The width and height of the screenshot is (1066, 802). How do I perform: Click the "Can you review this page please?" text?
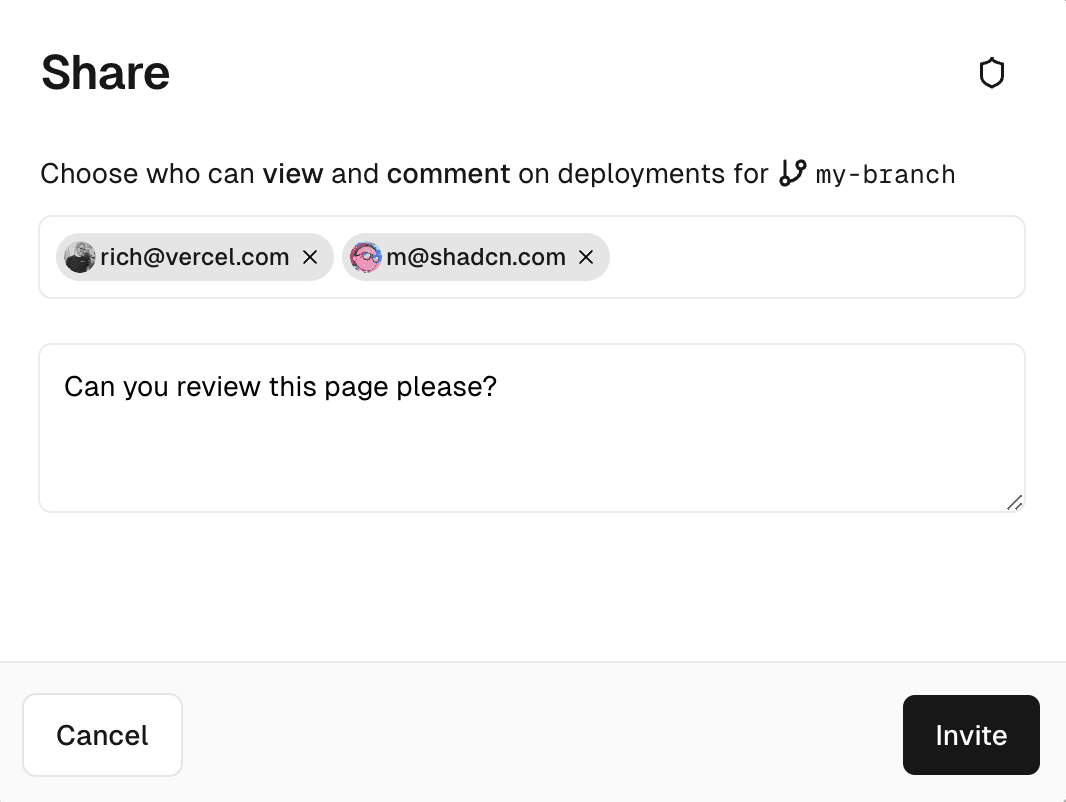pyautogui.click(x=280, y=387)
